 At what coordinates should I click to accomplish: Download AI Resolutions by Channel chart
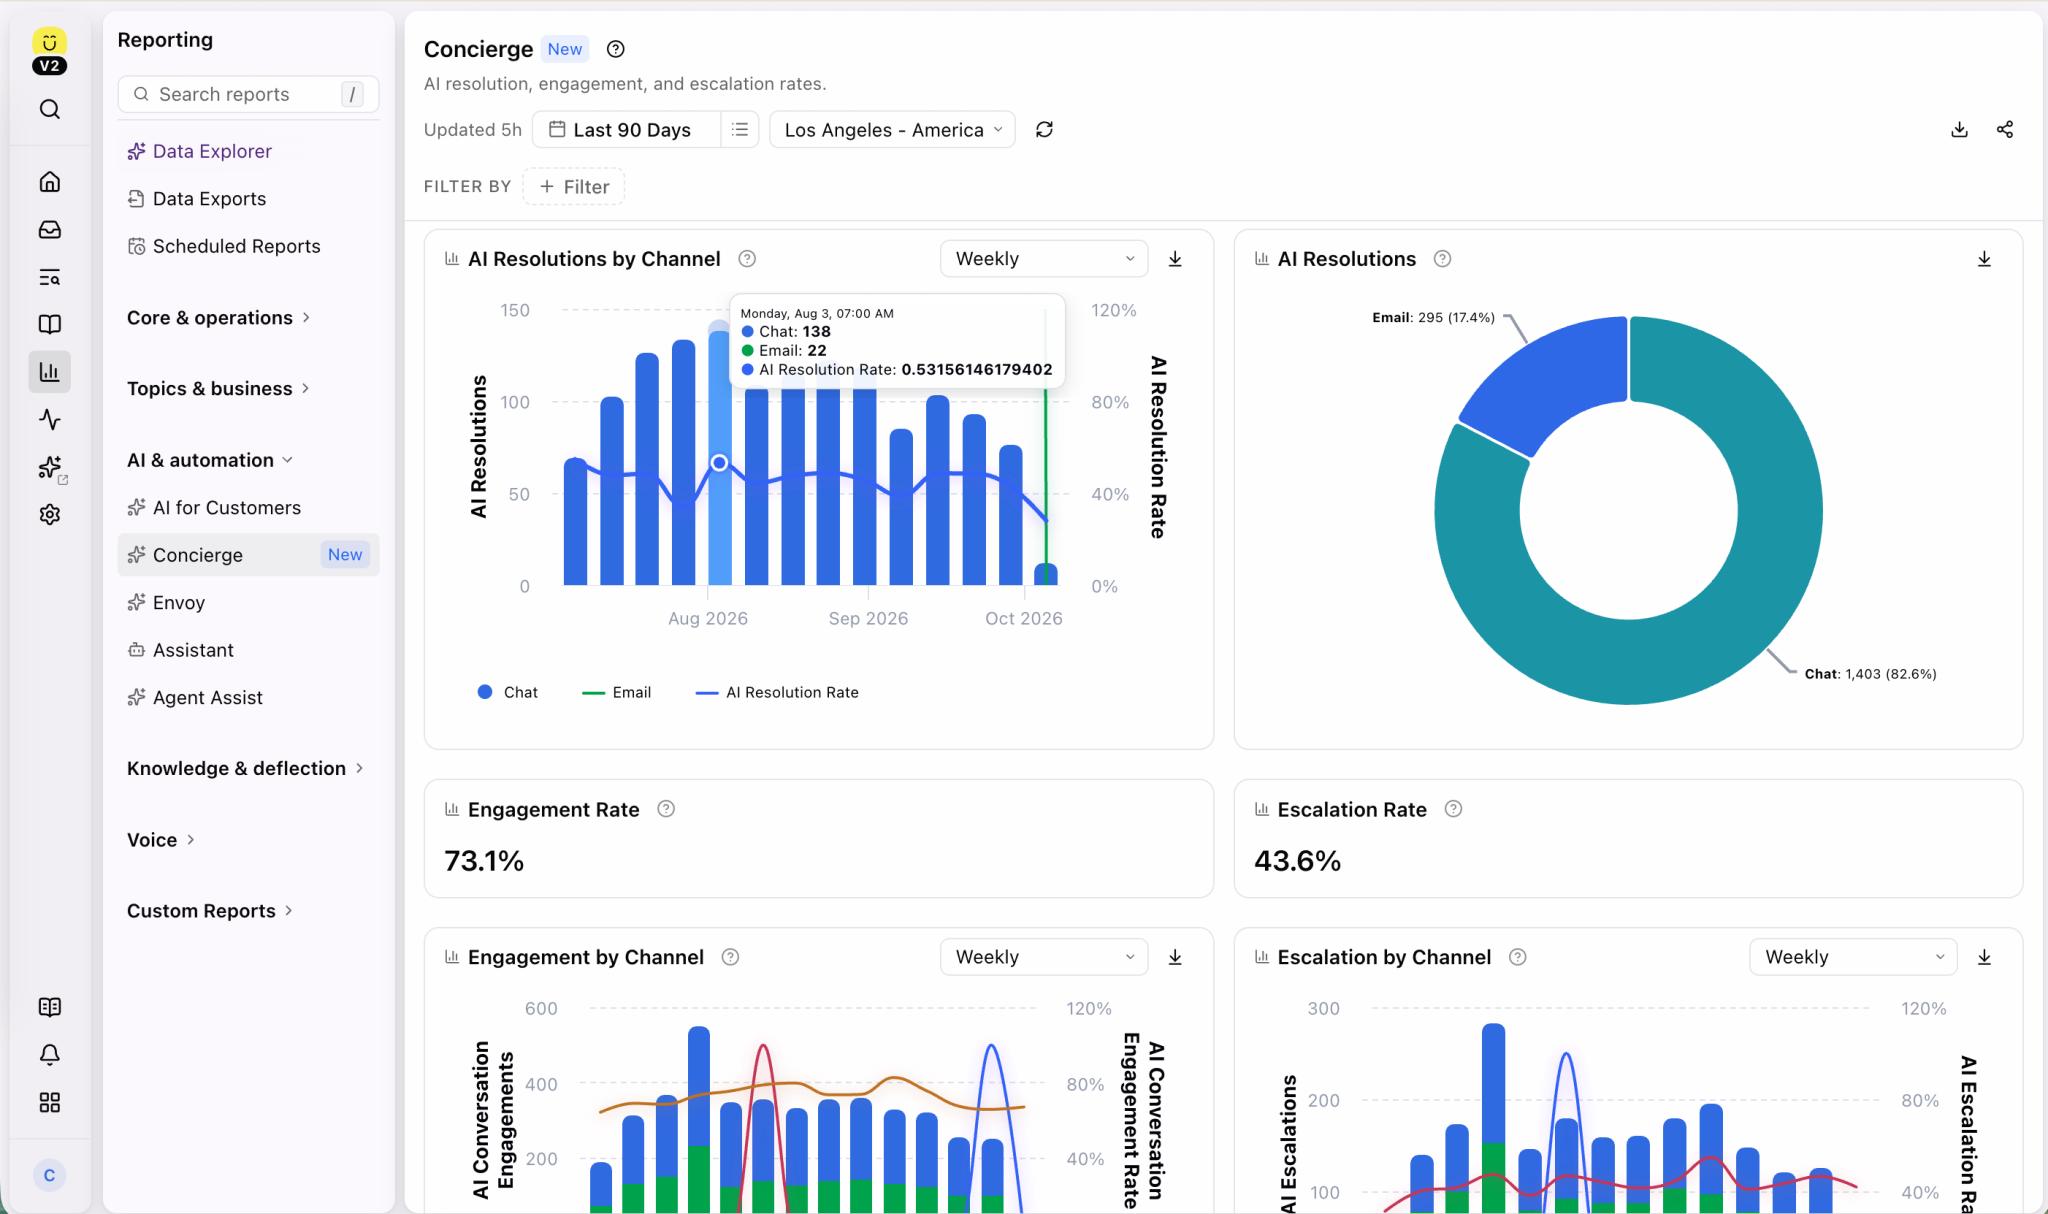(x=1175, y=259)
